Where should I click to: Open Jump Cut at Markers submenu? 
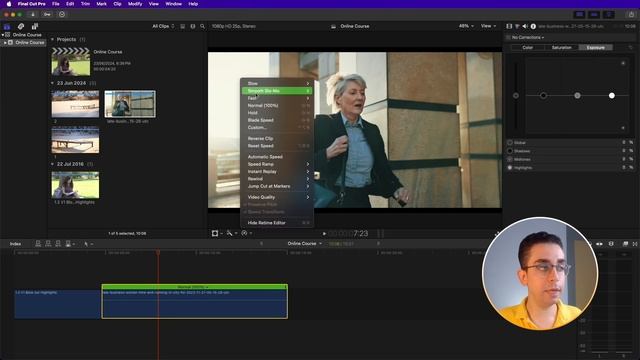277,186
